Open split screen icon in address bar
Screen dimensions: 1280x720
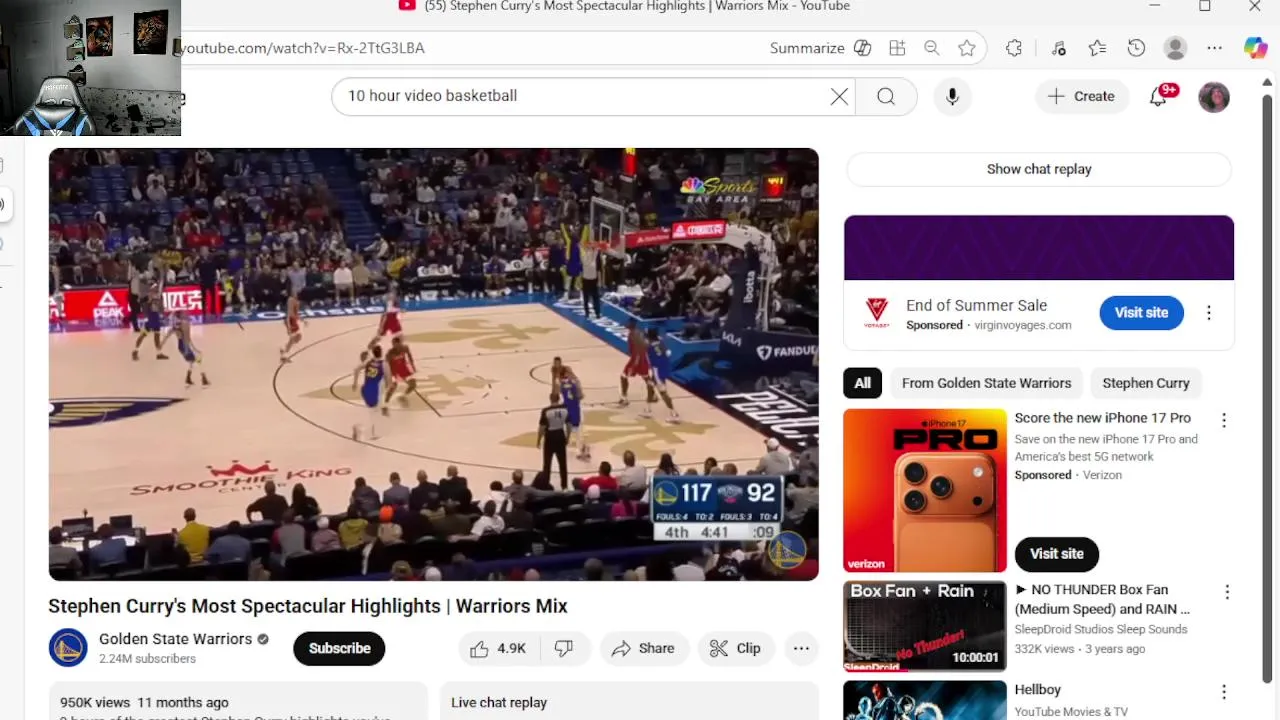(x=897, y=48)
